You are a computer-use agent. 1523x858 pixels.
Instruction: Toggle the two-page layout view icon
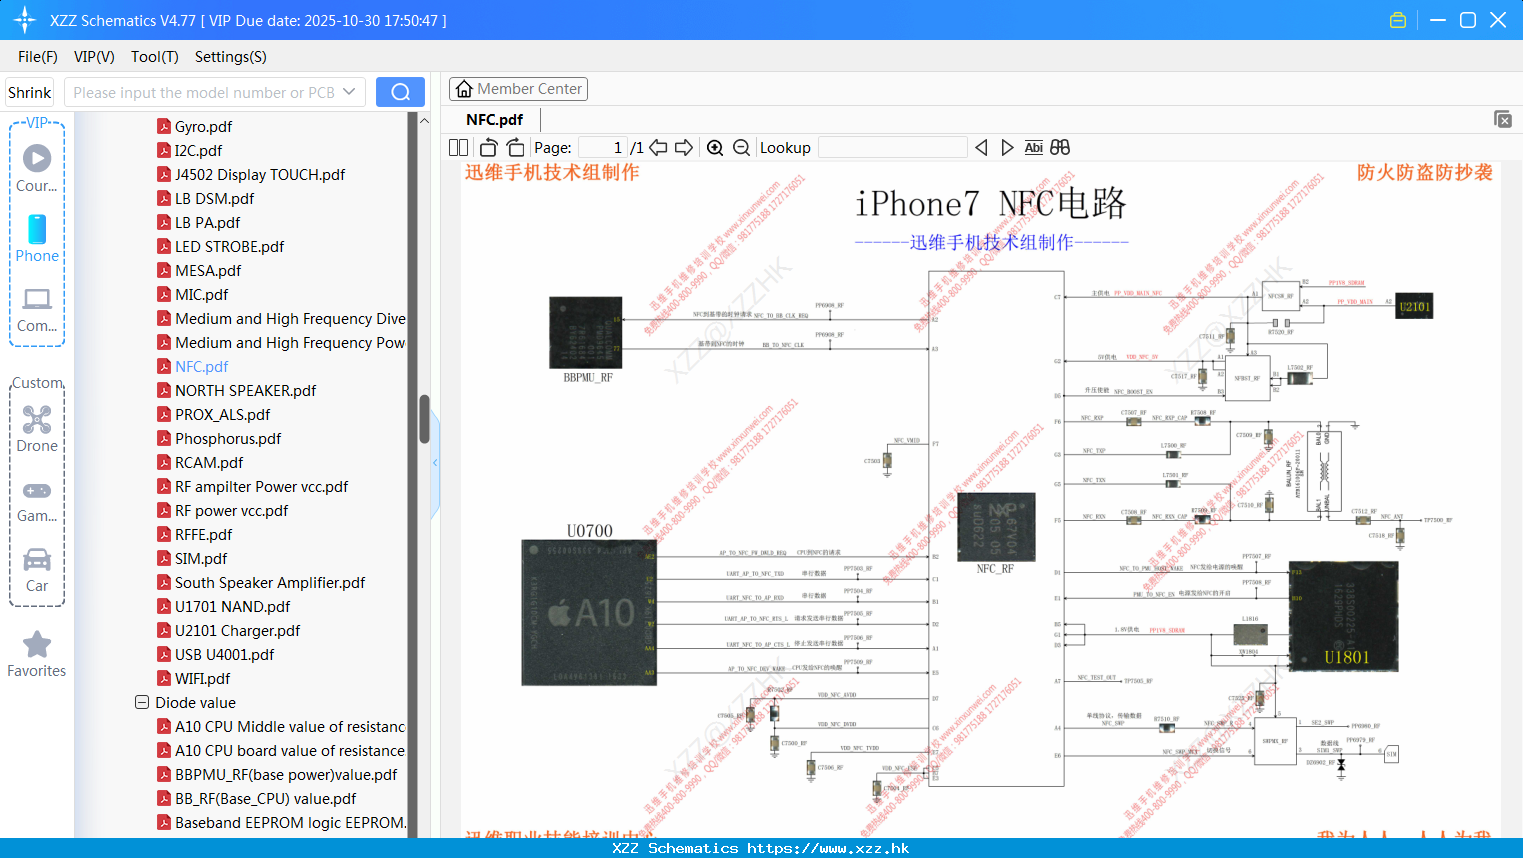pos(458,147)
